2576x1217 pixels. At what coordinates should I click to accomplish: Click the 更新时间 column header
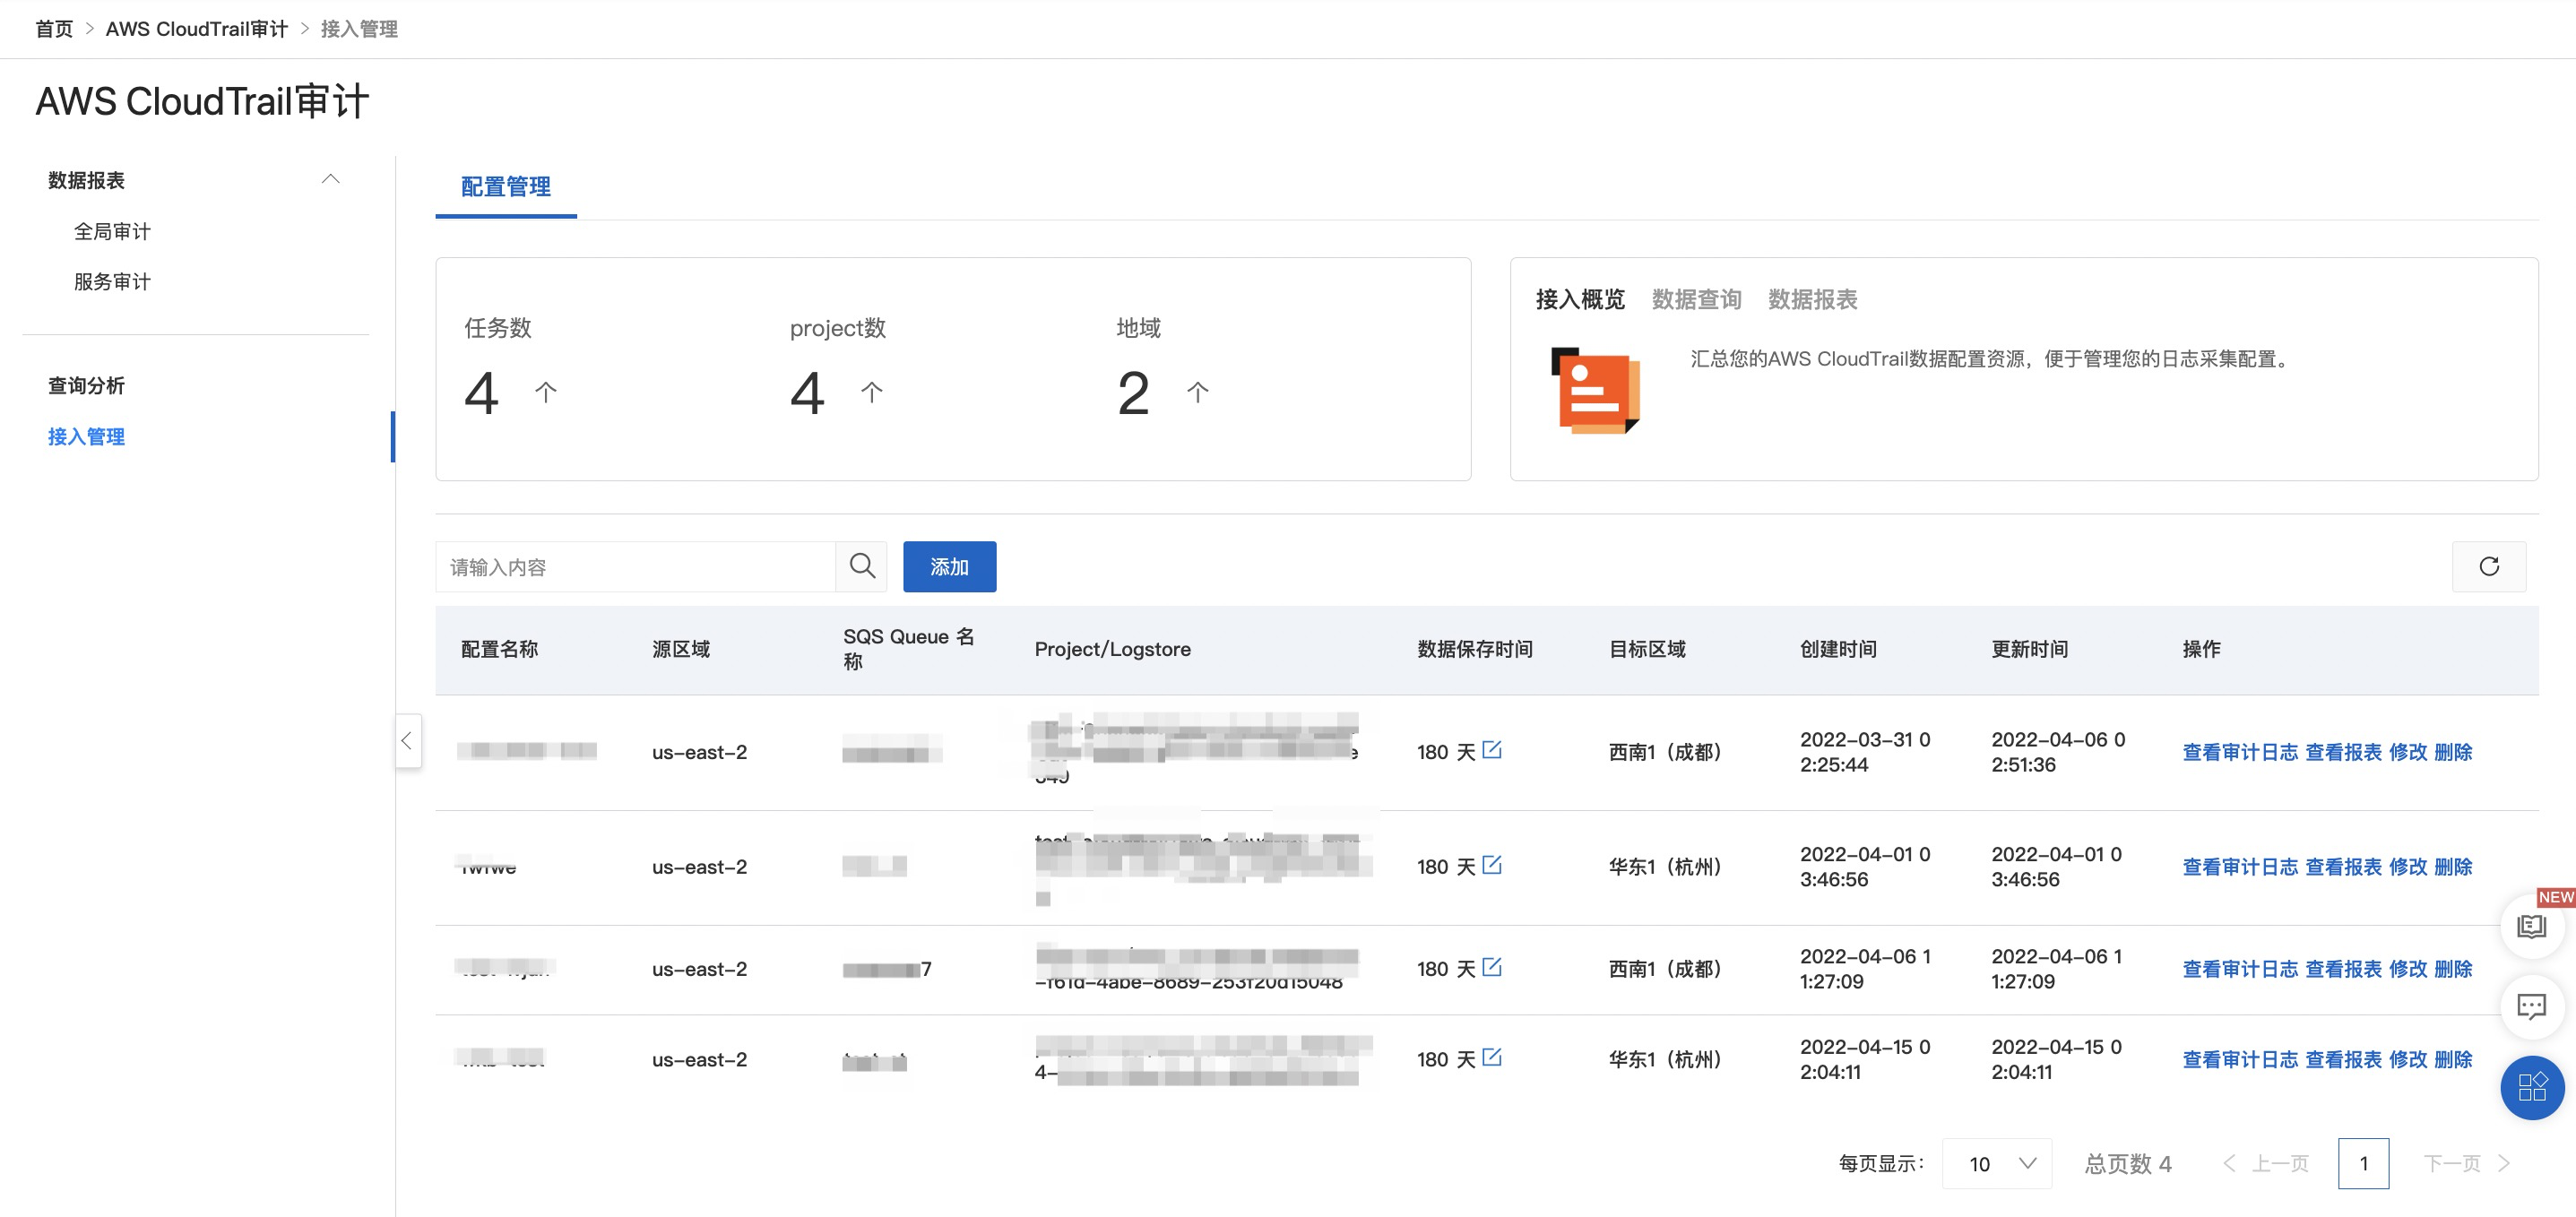click(x=2029, y=649)
